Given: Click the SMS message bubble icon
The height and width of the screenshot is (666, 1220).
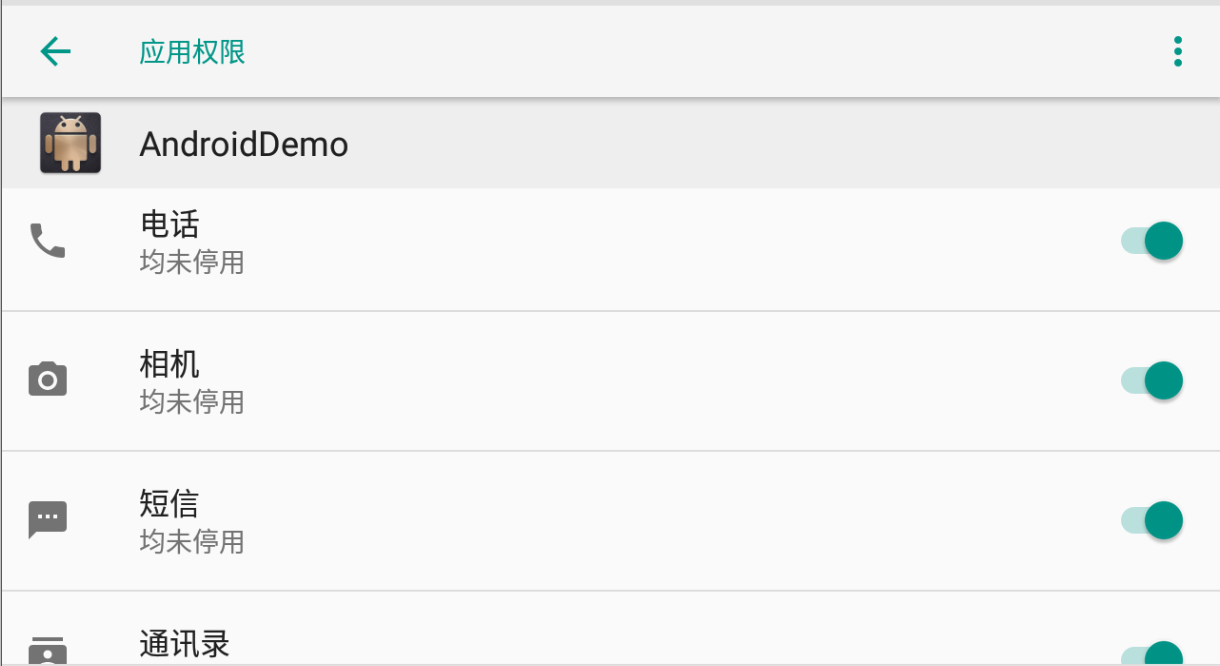Looking at the screenshot, I should (47, 520).
